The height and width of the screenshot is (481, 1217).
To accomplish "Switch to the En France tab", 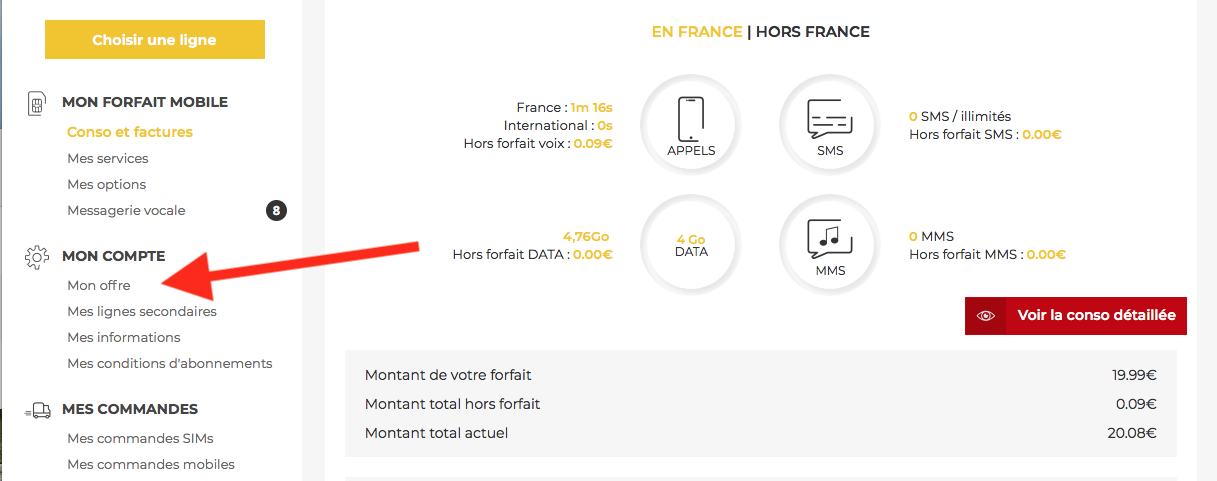I will coord(697,32).
